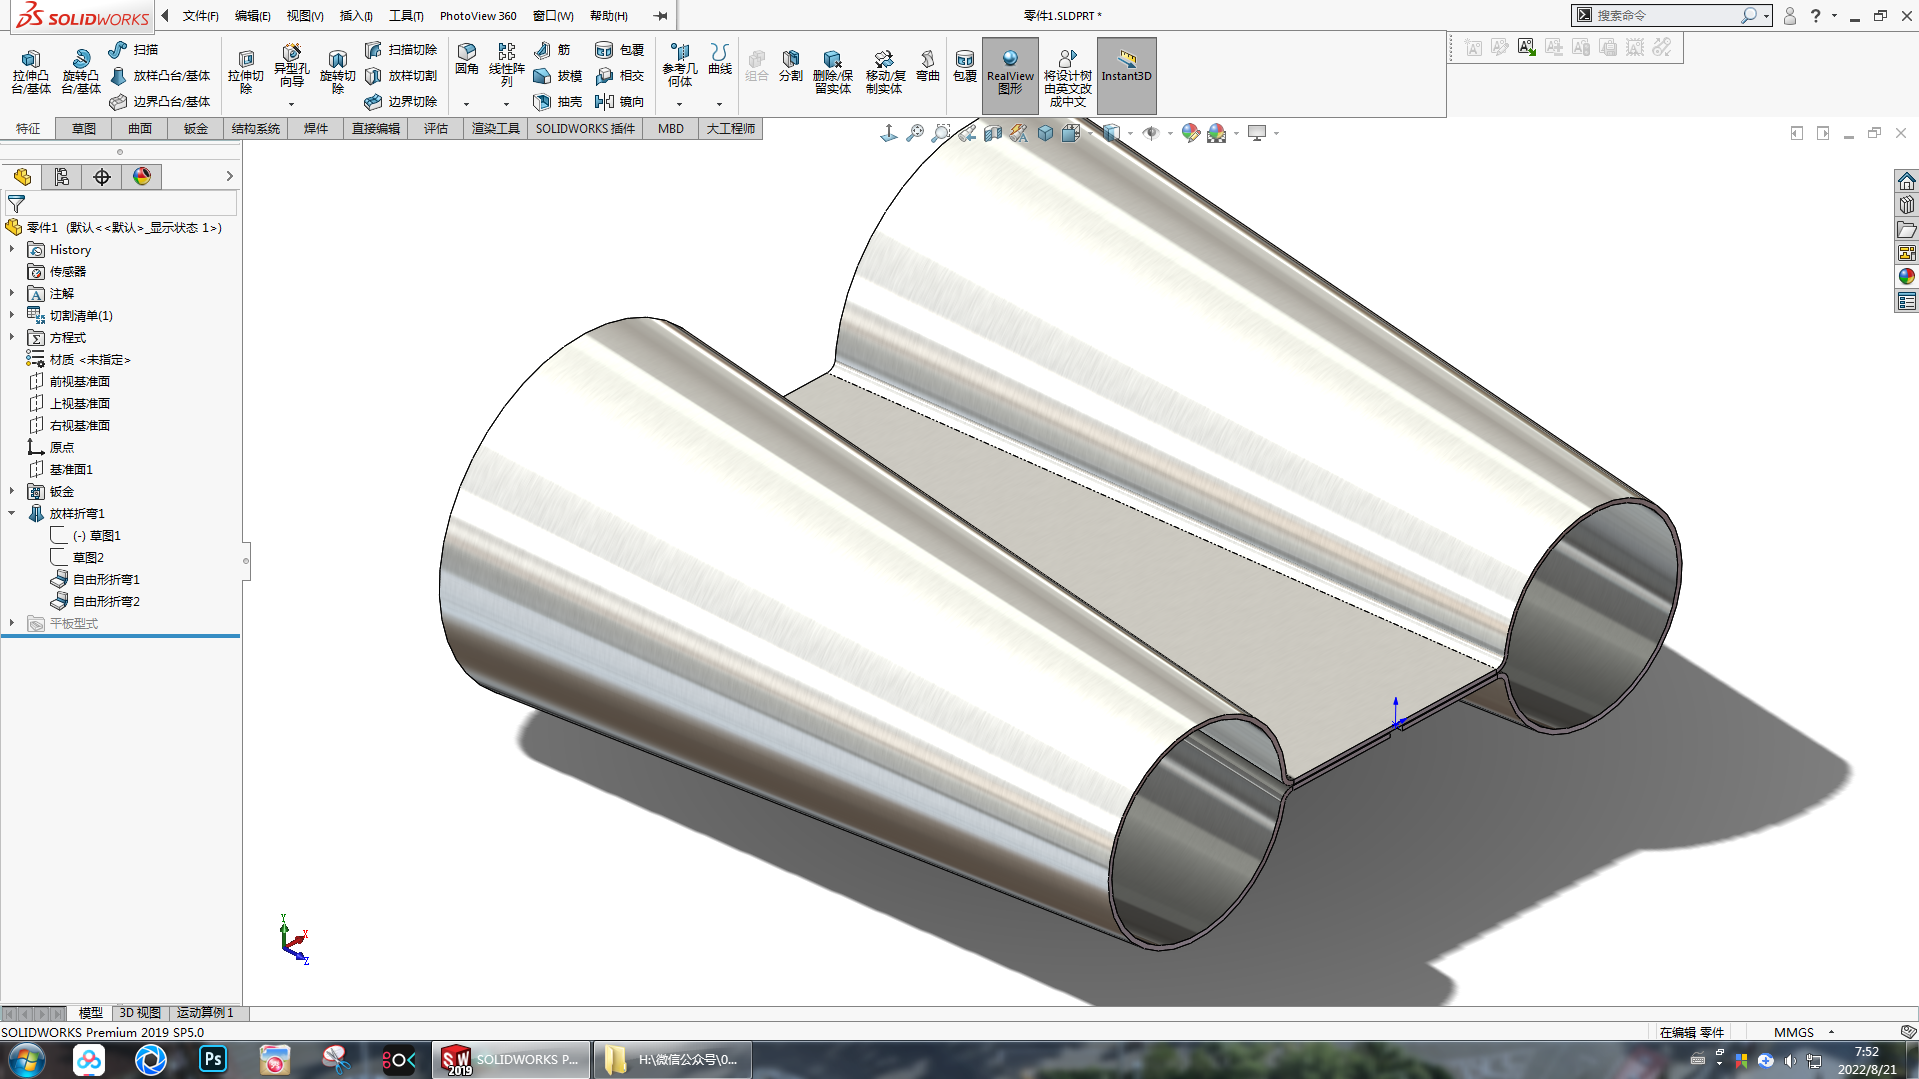1919x1079 pixels.
Task: Click the 边界凸台/基体 boundary boss tool
Action: (160, 101)
